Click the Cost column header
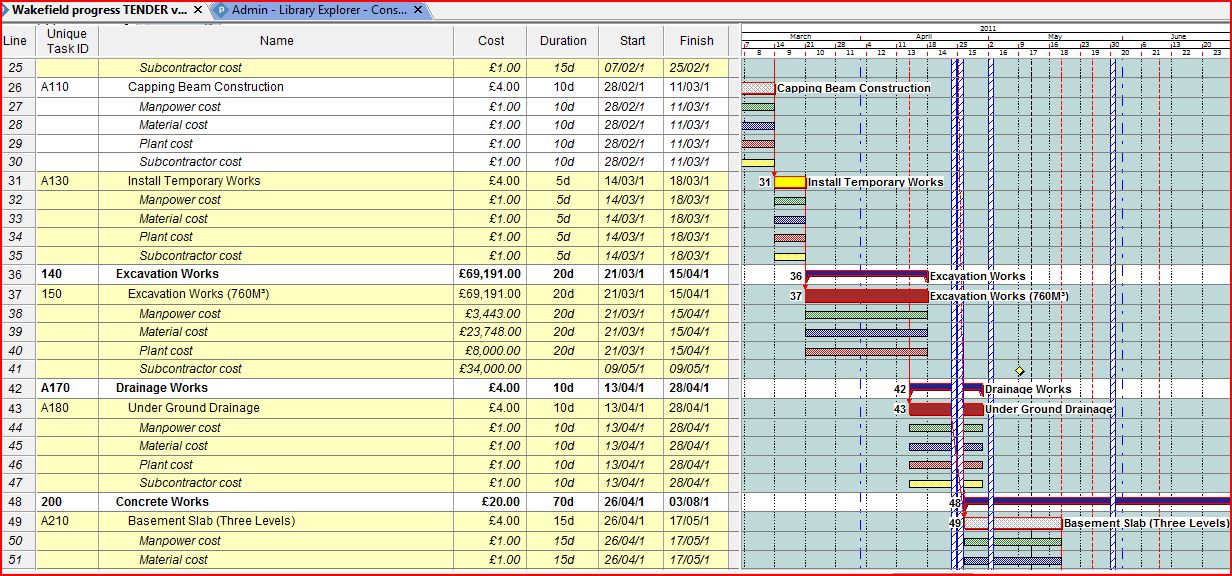This screenshot has width=1232, height=576. pyautogui.click(x=491, y=41)
